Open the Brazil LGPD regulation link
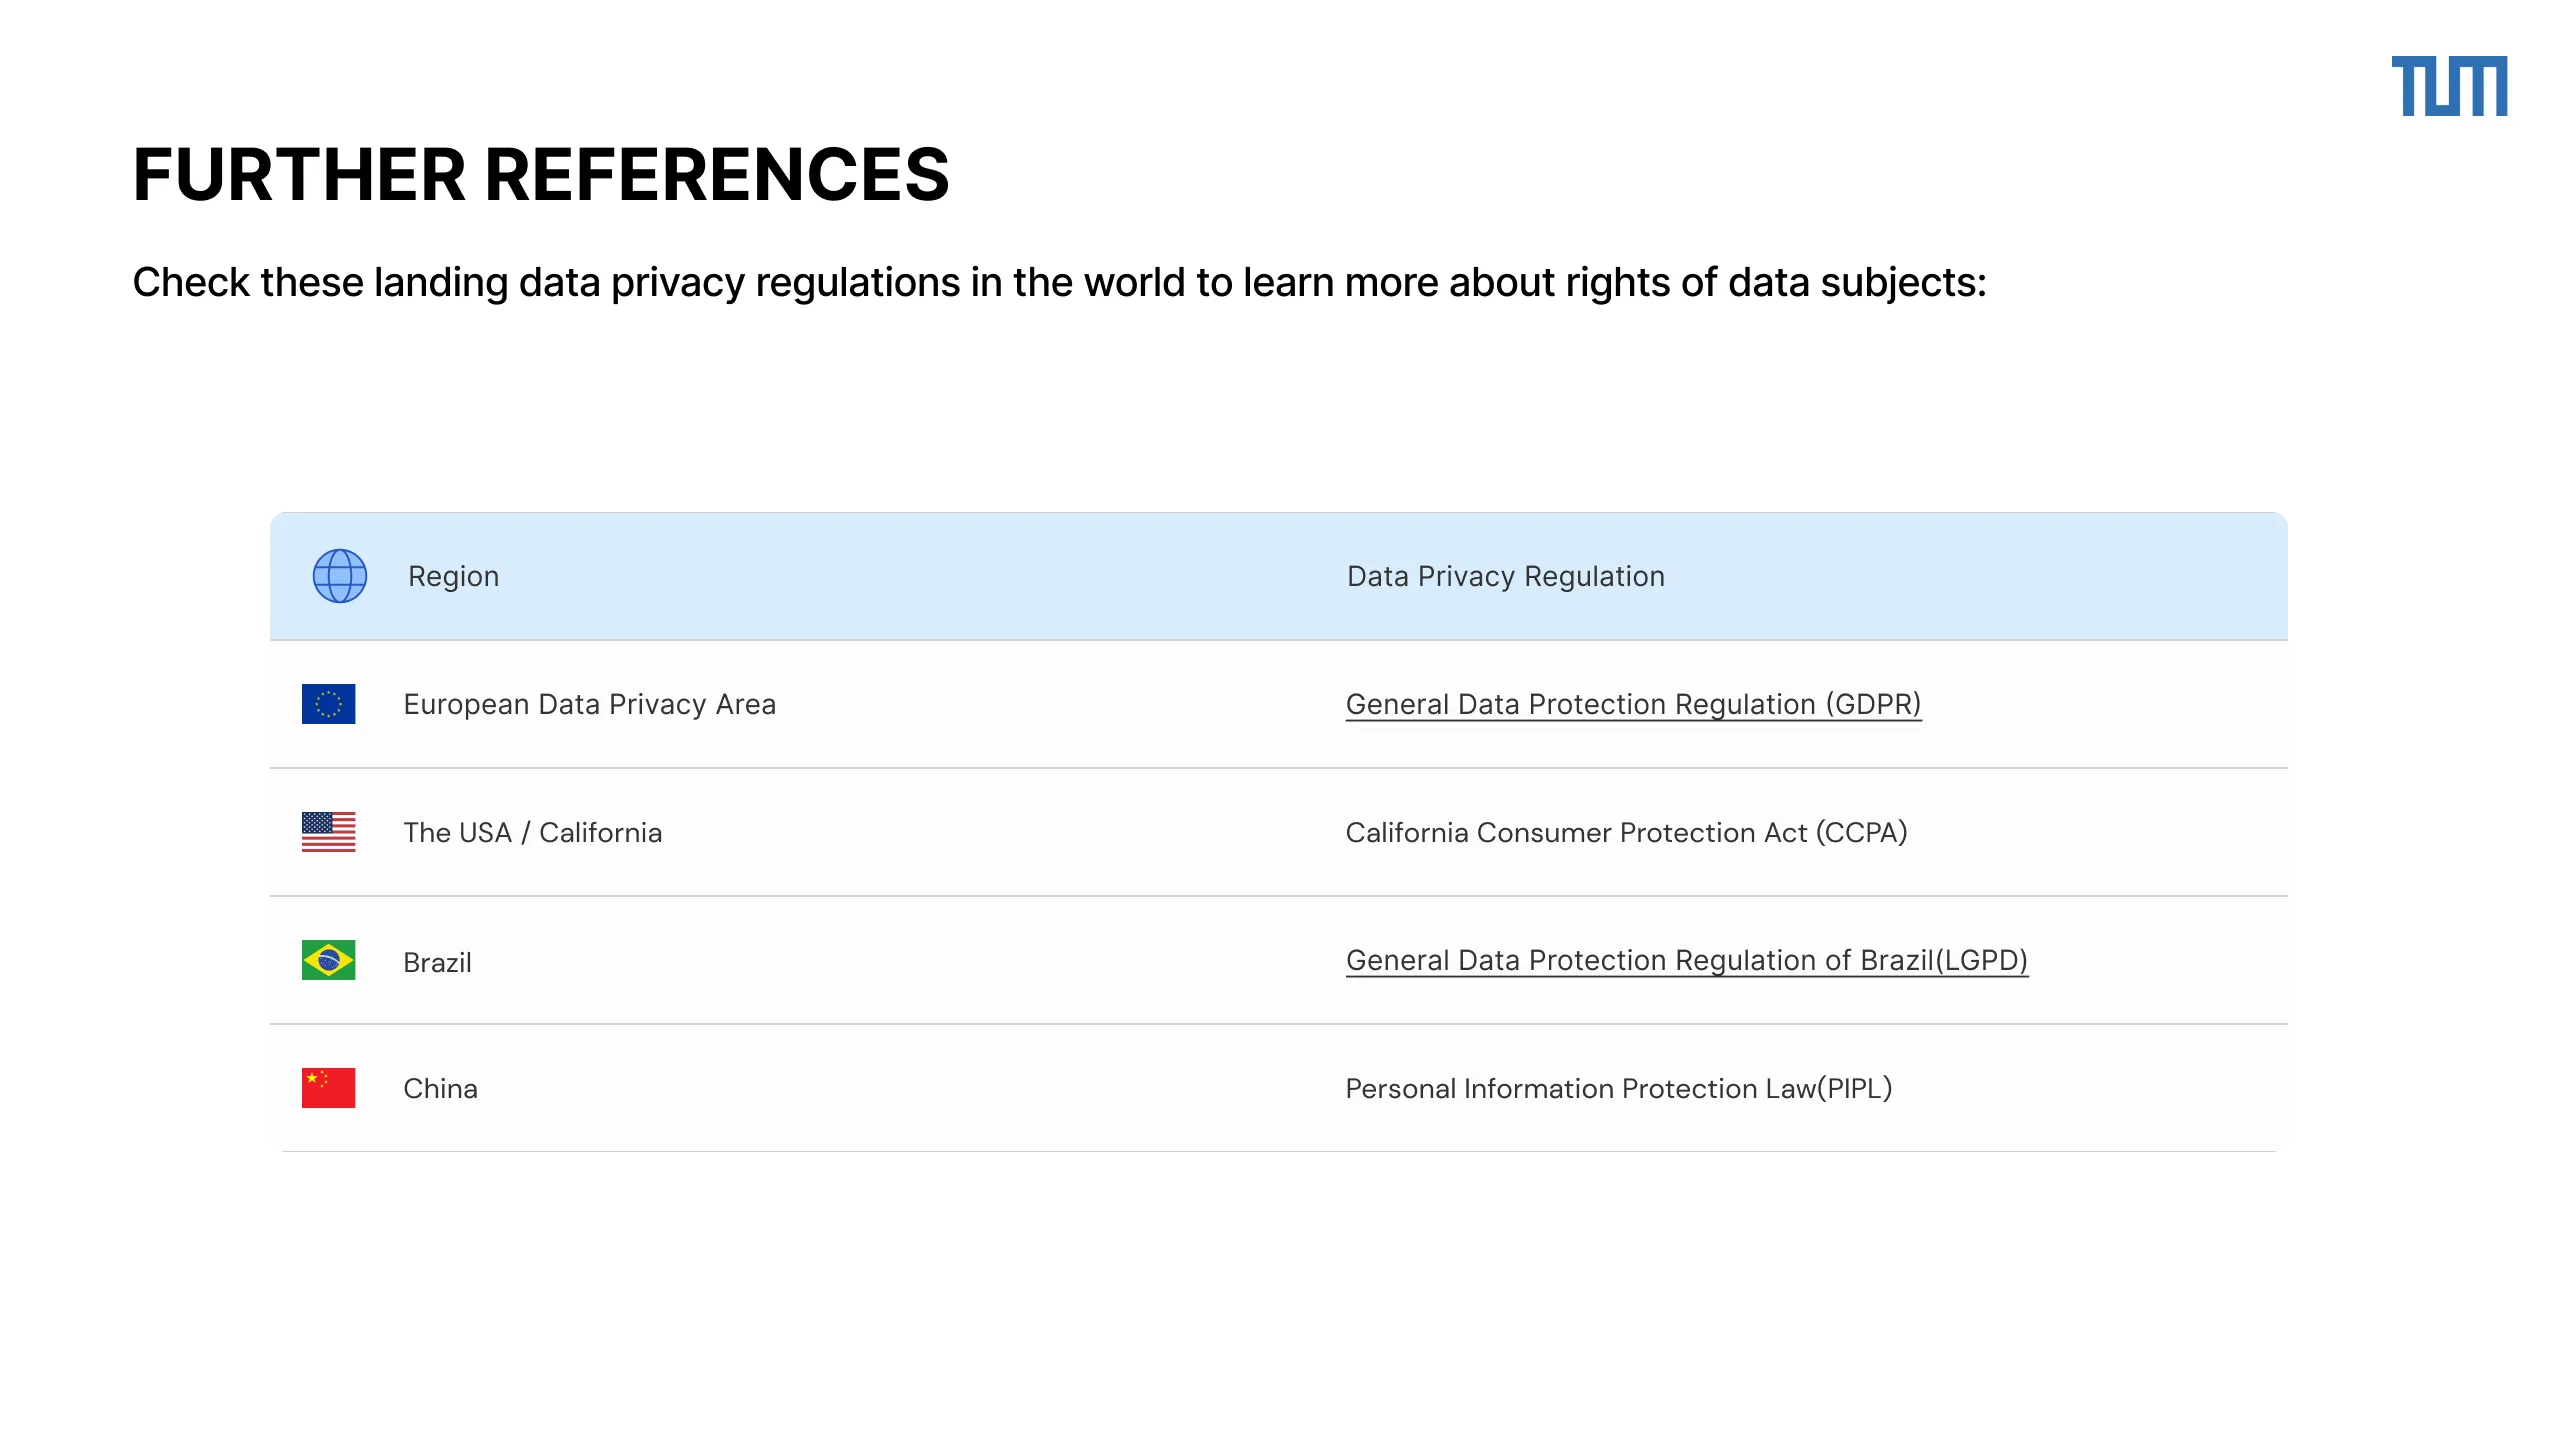Viewport: 2560px width, 1440px height. point(1687,960)
